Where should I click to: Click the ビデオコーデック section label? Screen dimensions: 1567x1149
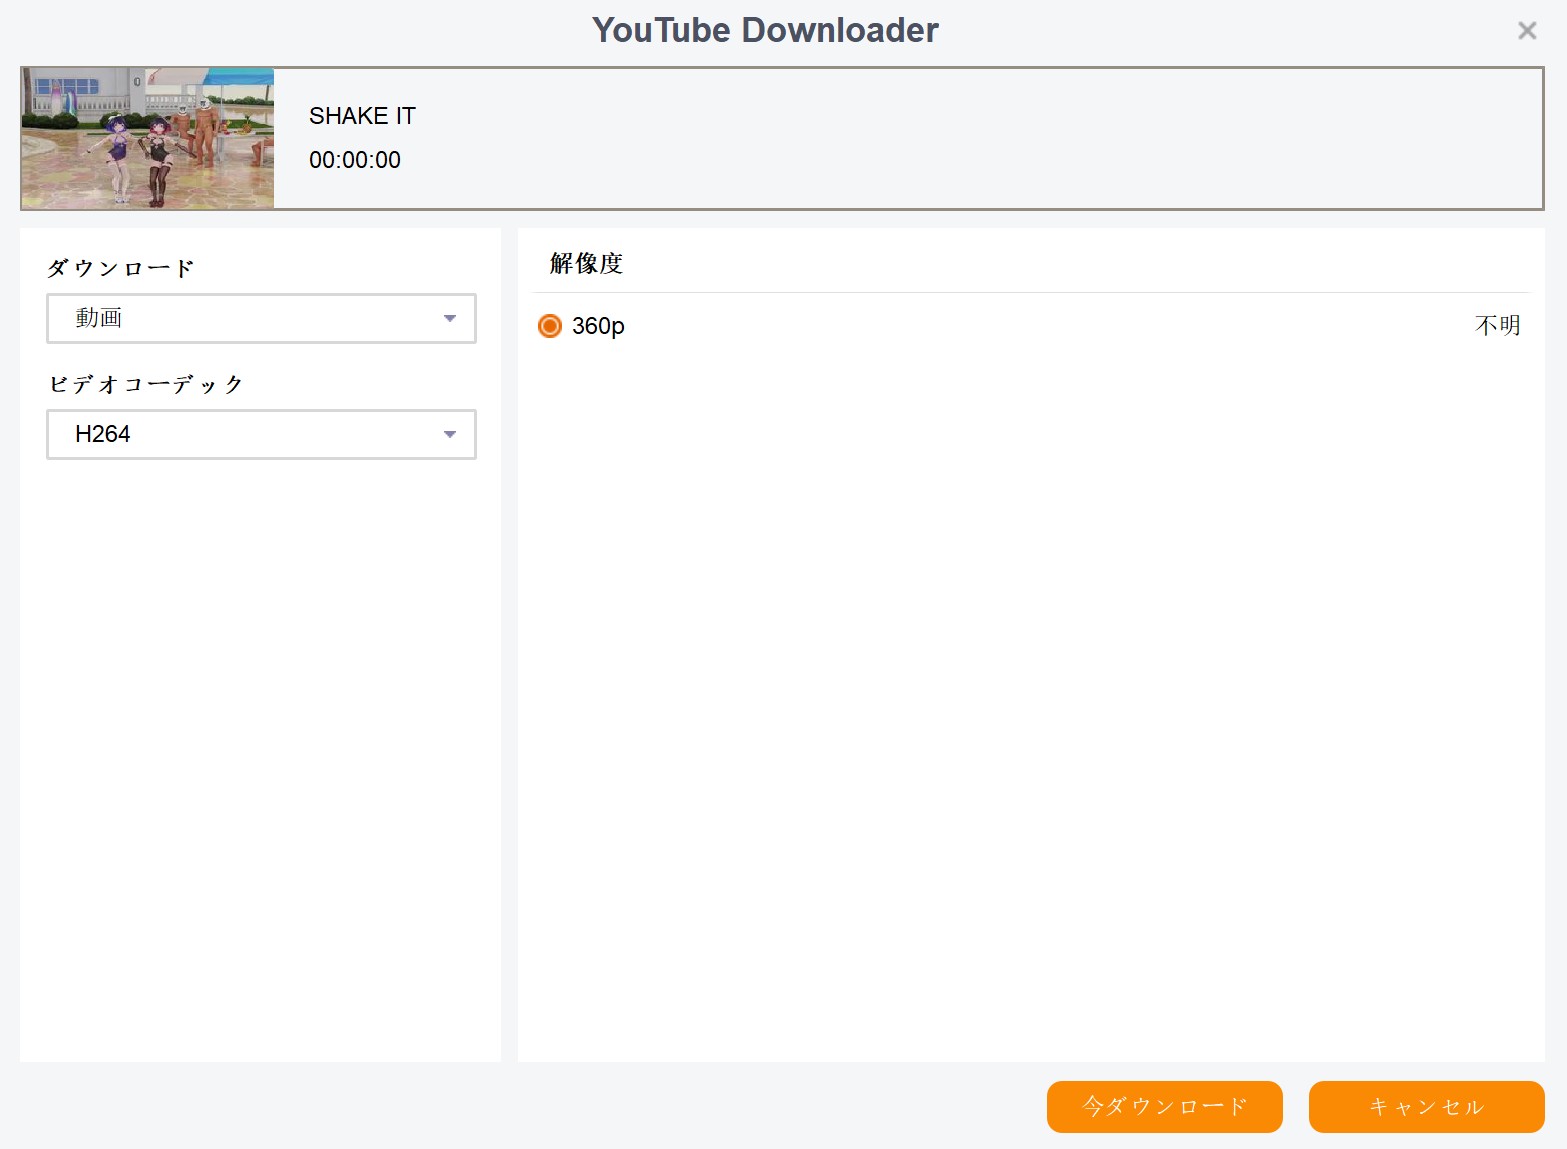(x=146, y=384)
